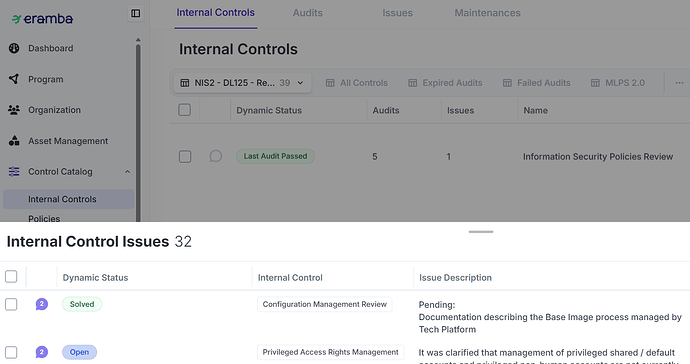The image size is (690, 364).
Task: Sort by the Audits column header
Action: pyautogui.click(x=386, y=110)
